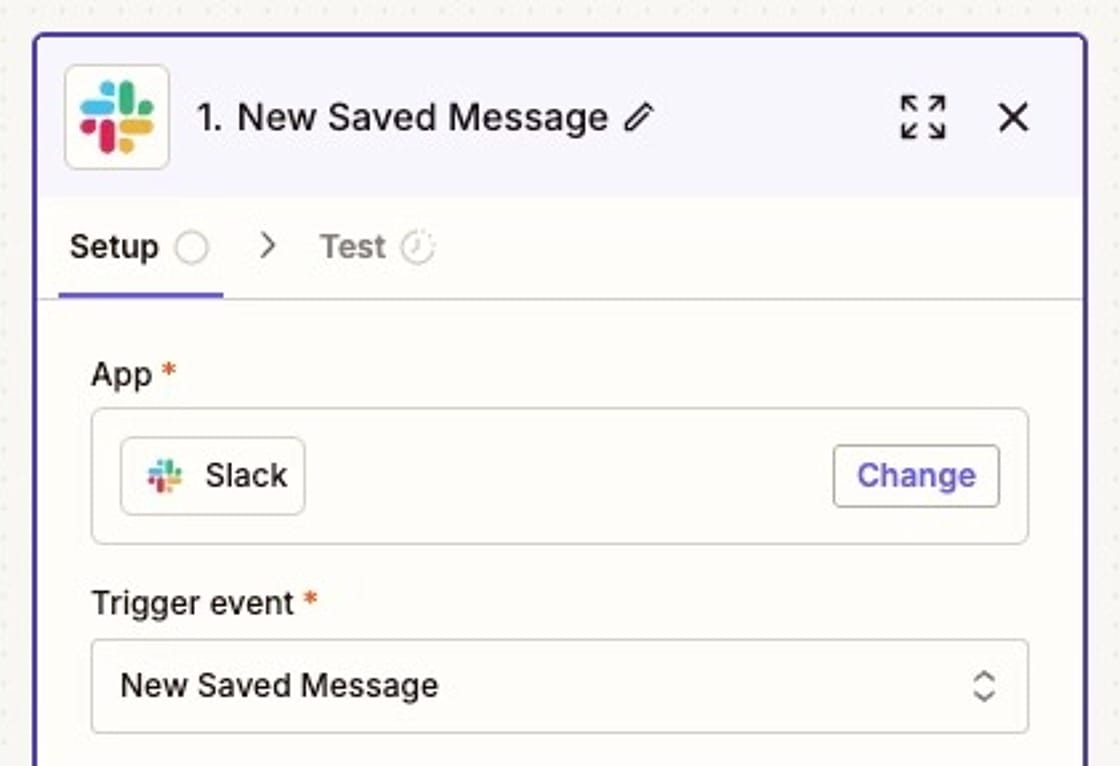1120x766 pixels.
Task: Click the required asterisk marker next to App
Action: pos(167,370)
